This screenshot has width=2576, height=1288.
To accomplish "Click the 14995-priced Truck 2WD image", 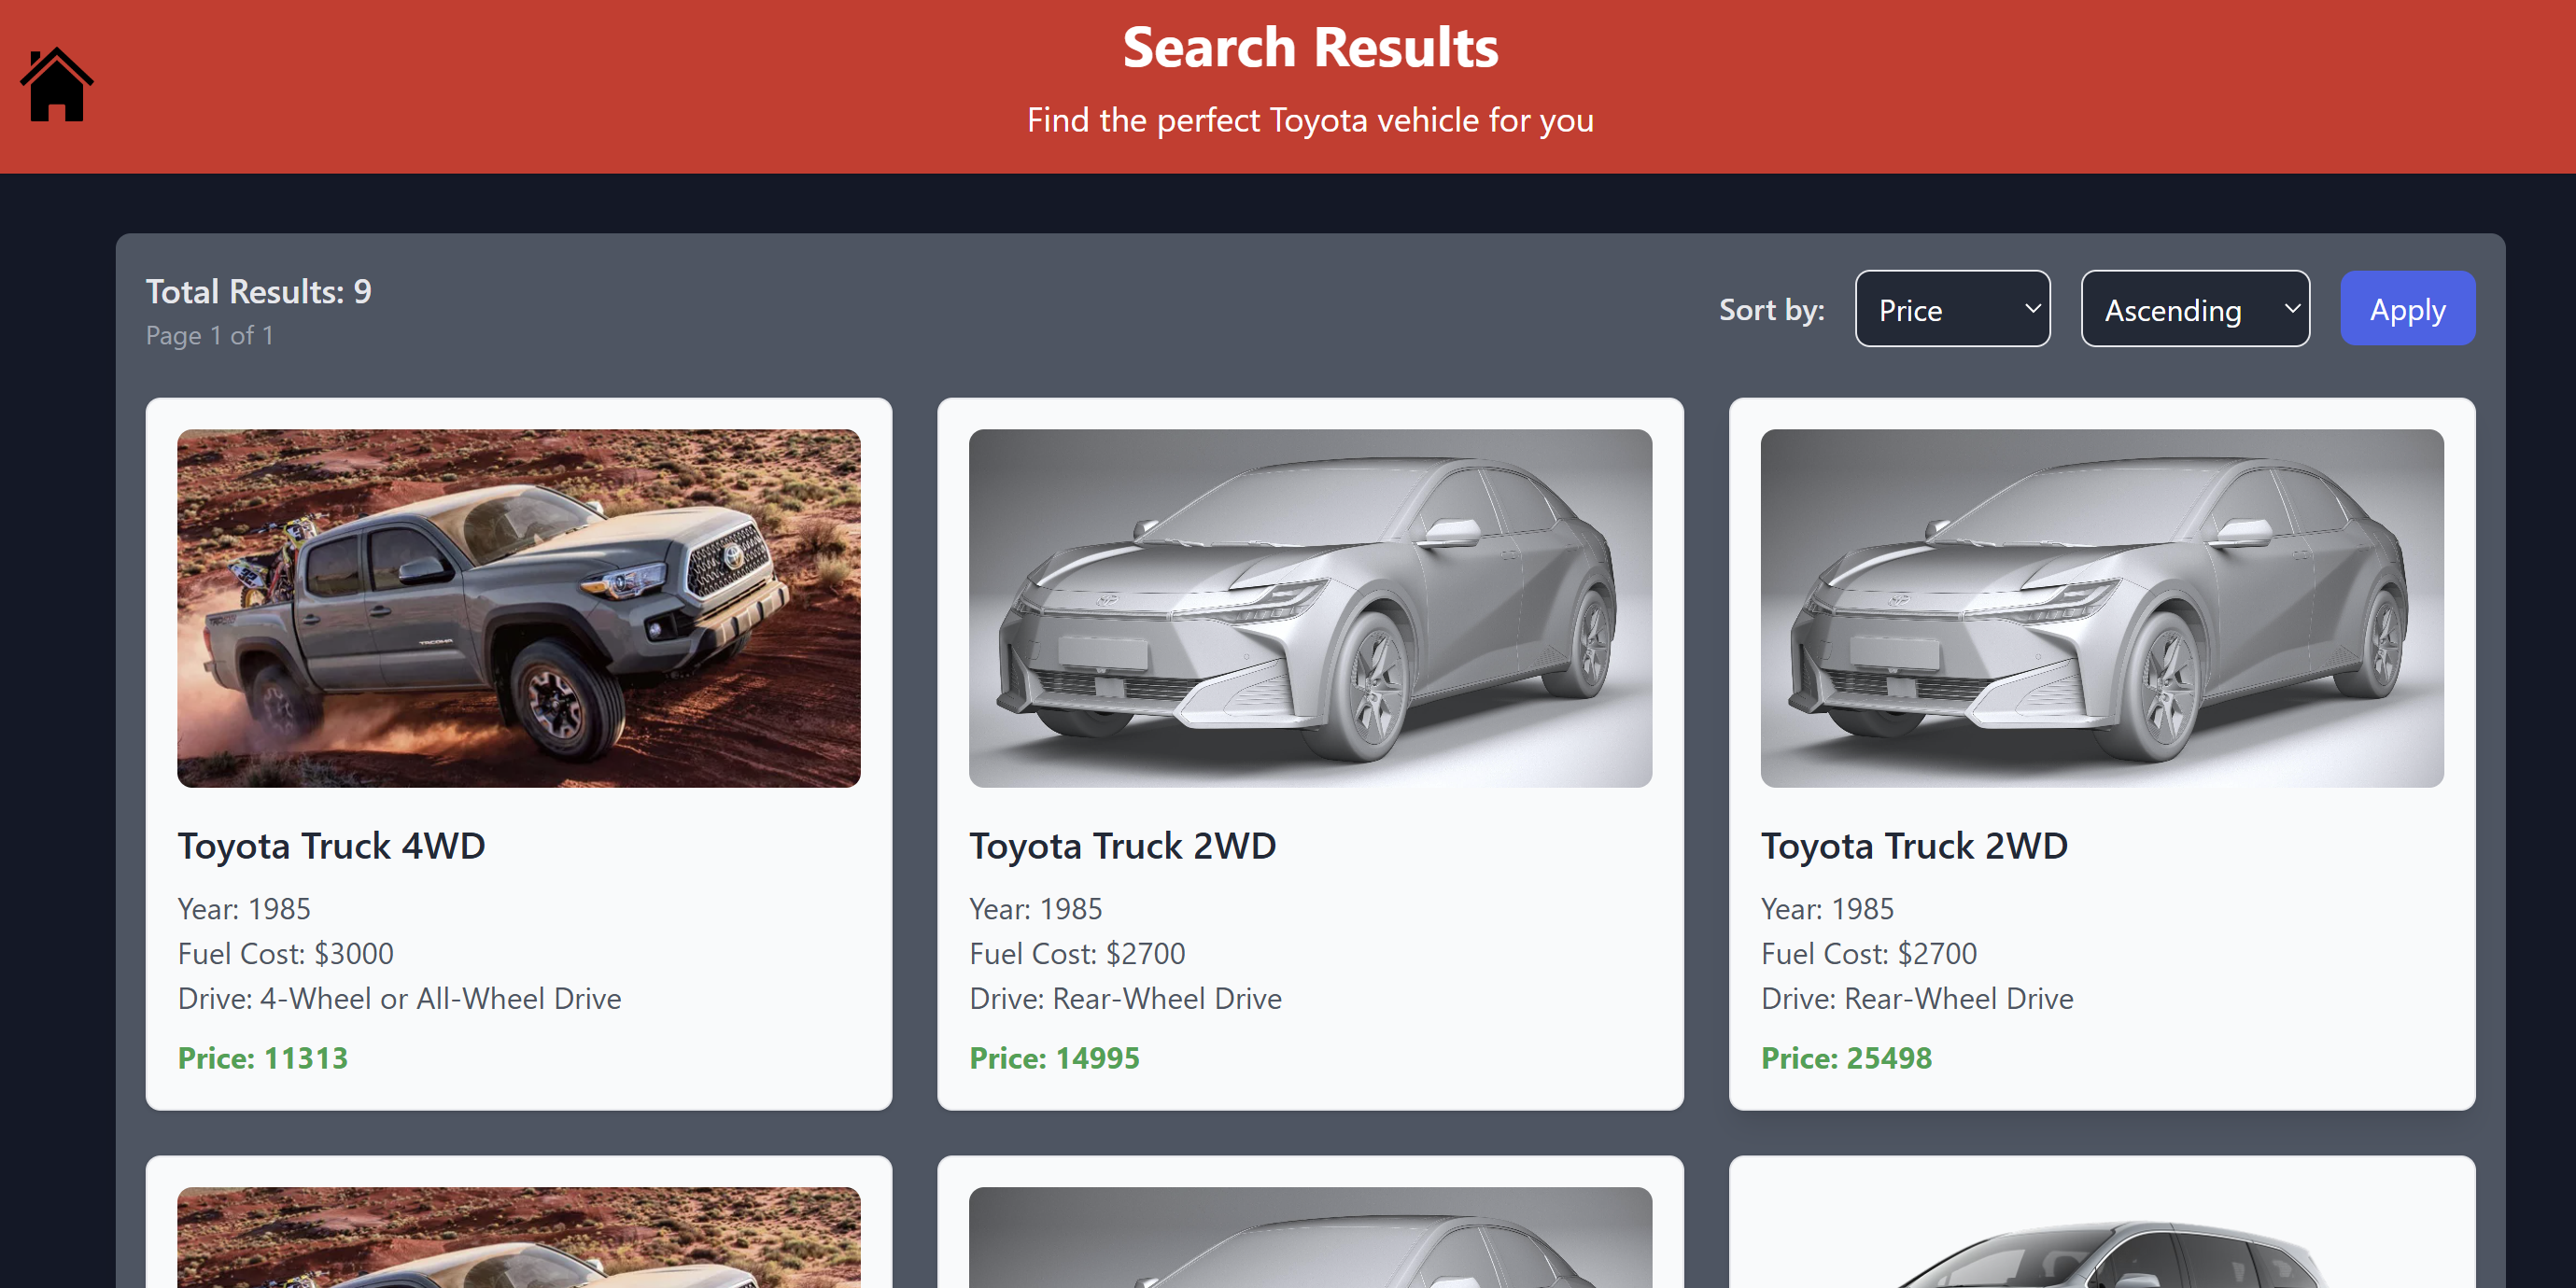I will point(1309,608).
